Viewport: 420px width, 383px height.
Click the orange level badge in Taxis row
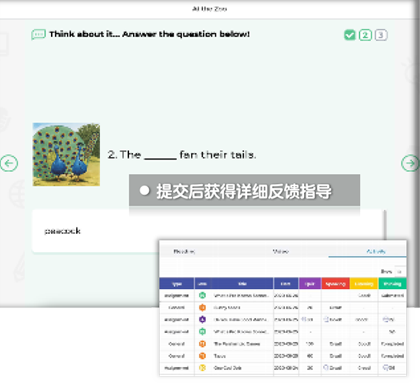coord(202,356)
